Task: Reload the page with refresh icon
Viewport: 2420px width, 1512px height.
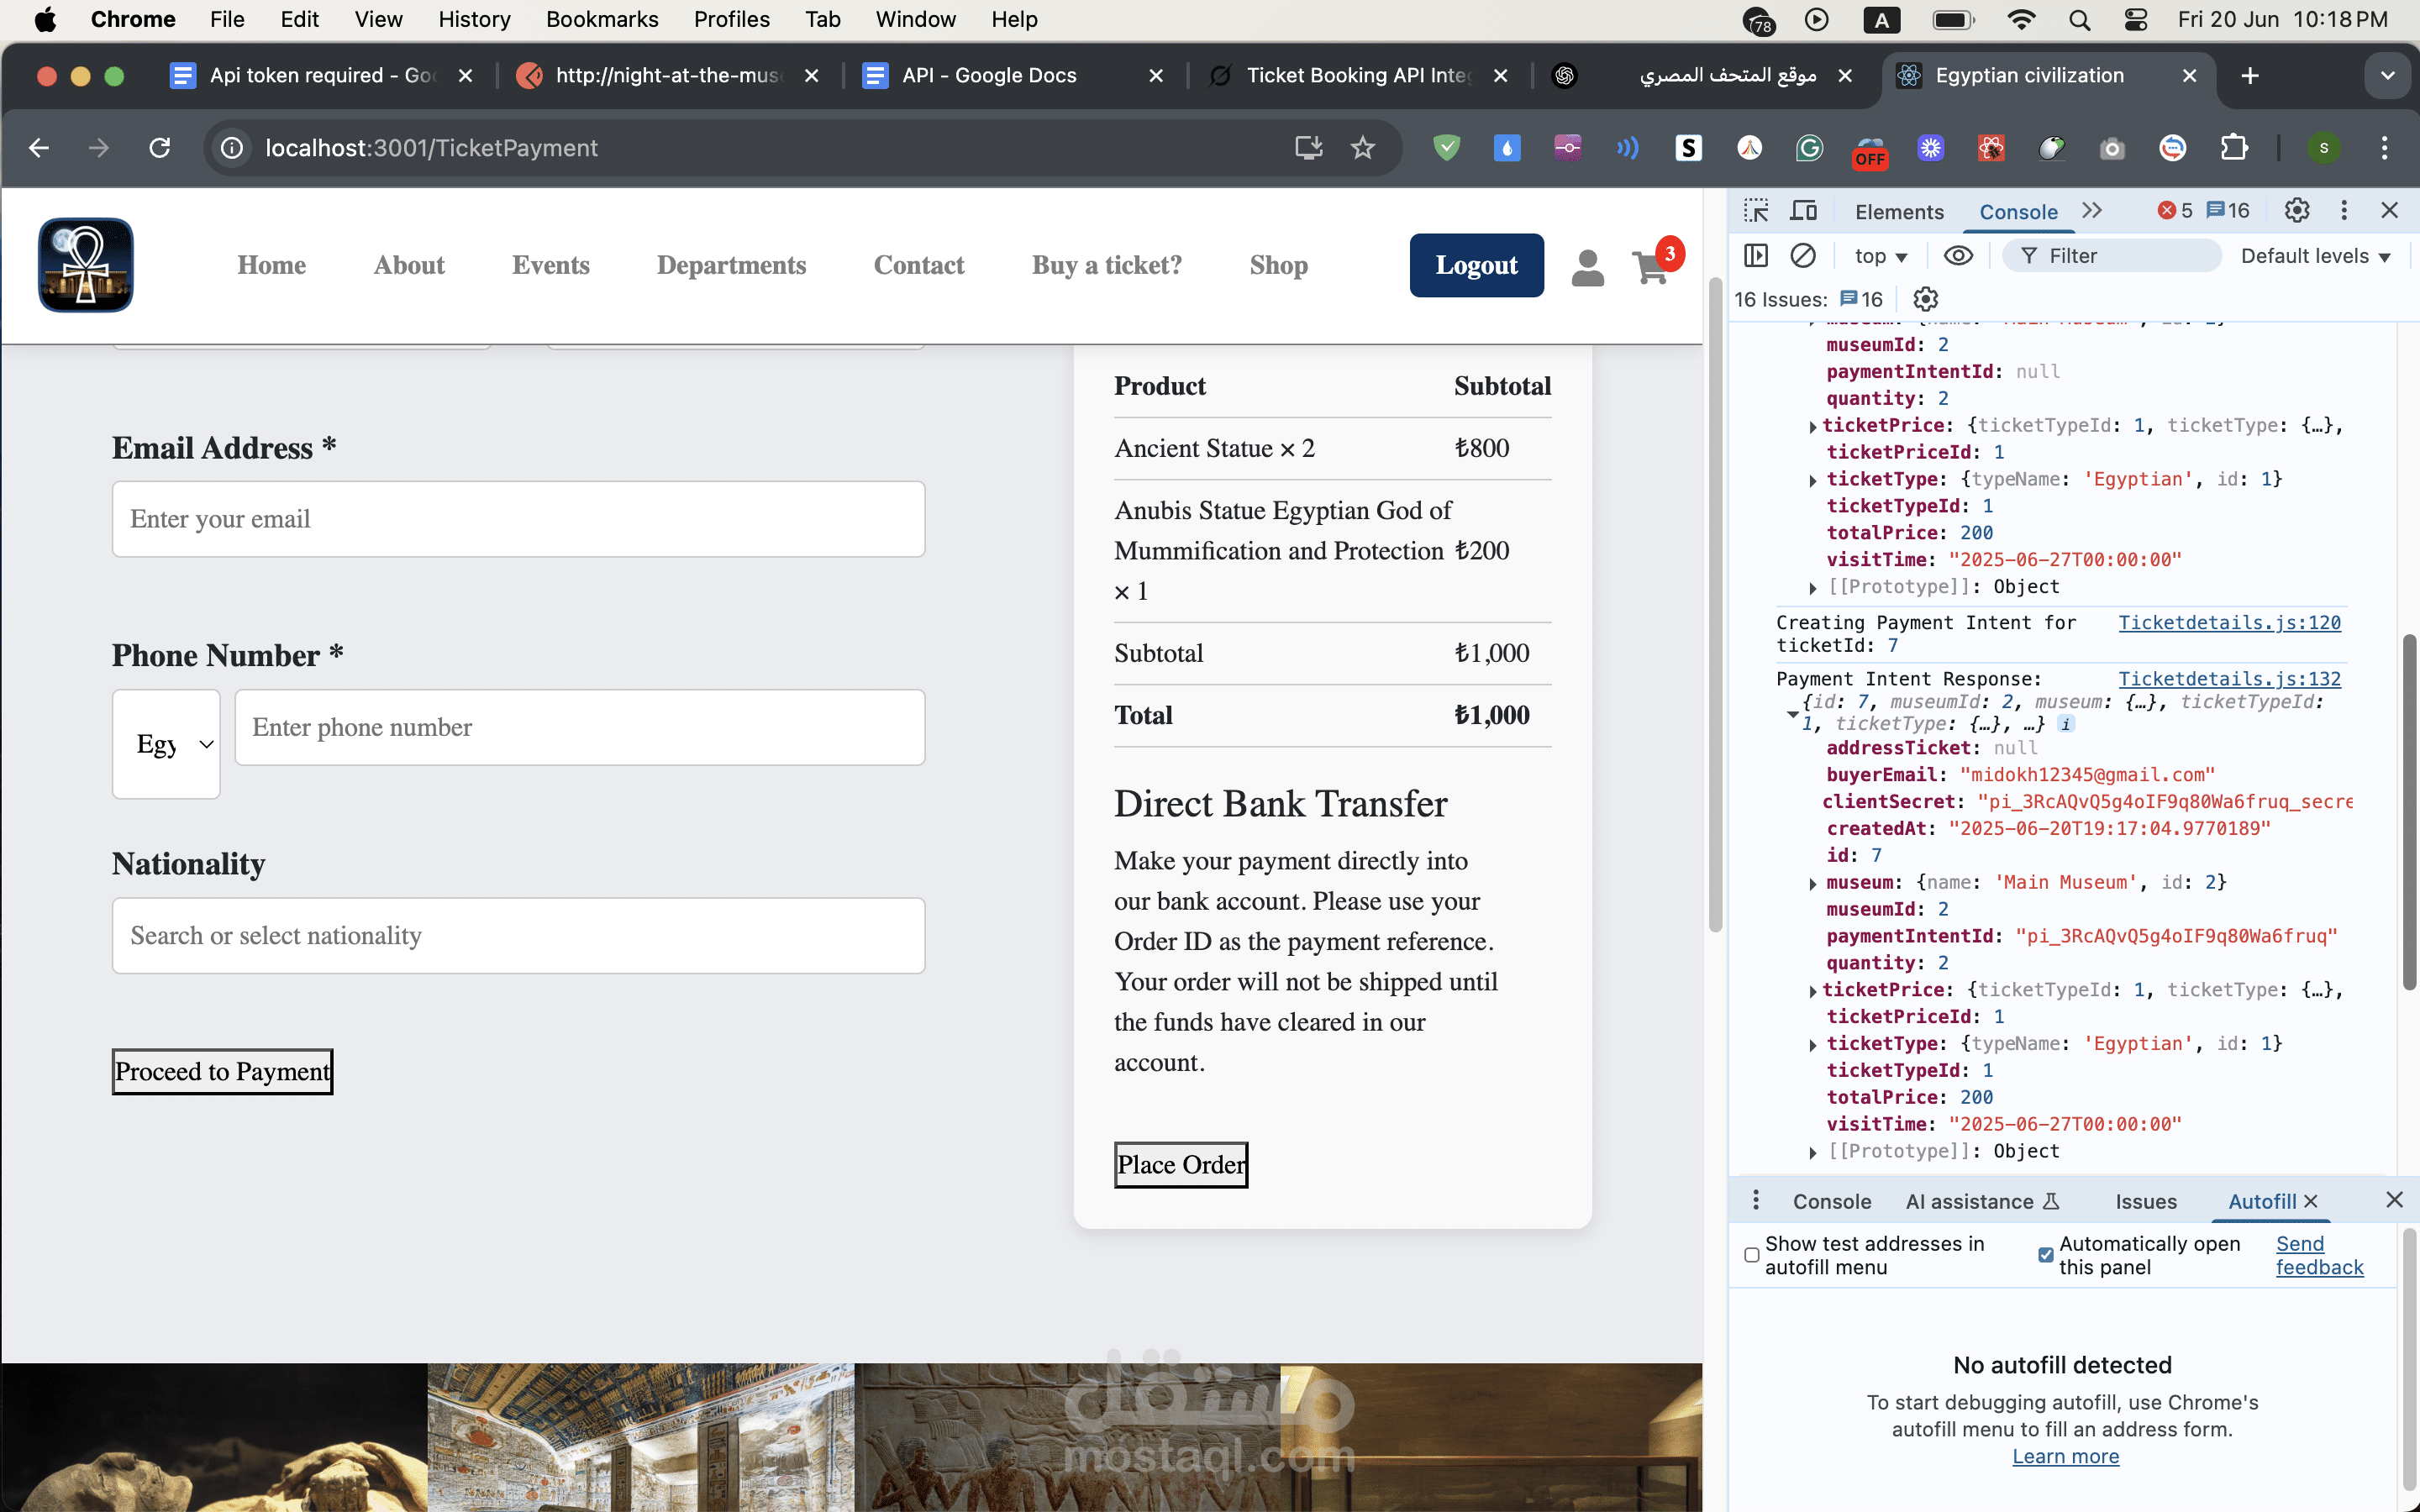Action: pyautogui.click(x=159, y=148)
